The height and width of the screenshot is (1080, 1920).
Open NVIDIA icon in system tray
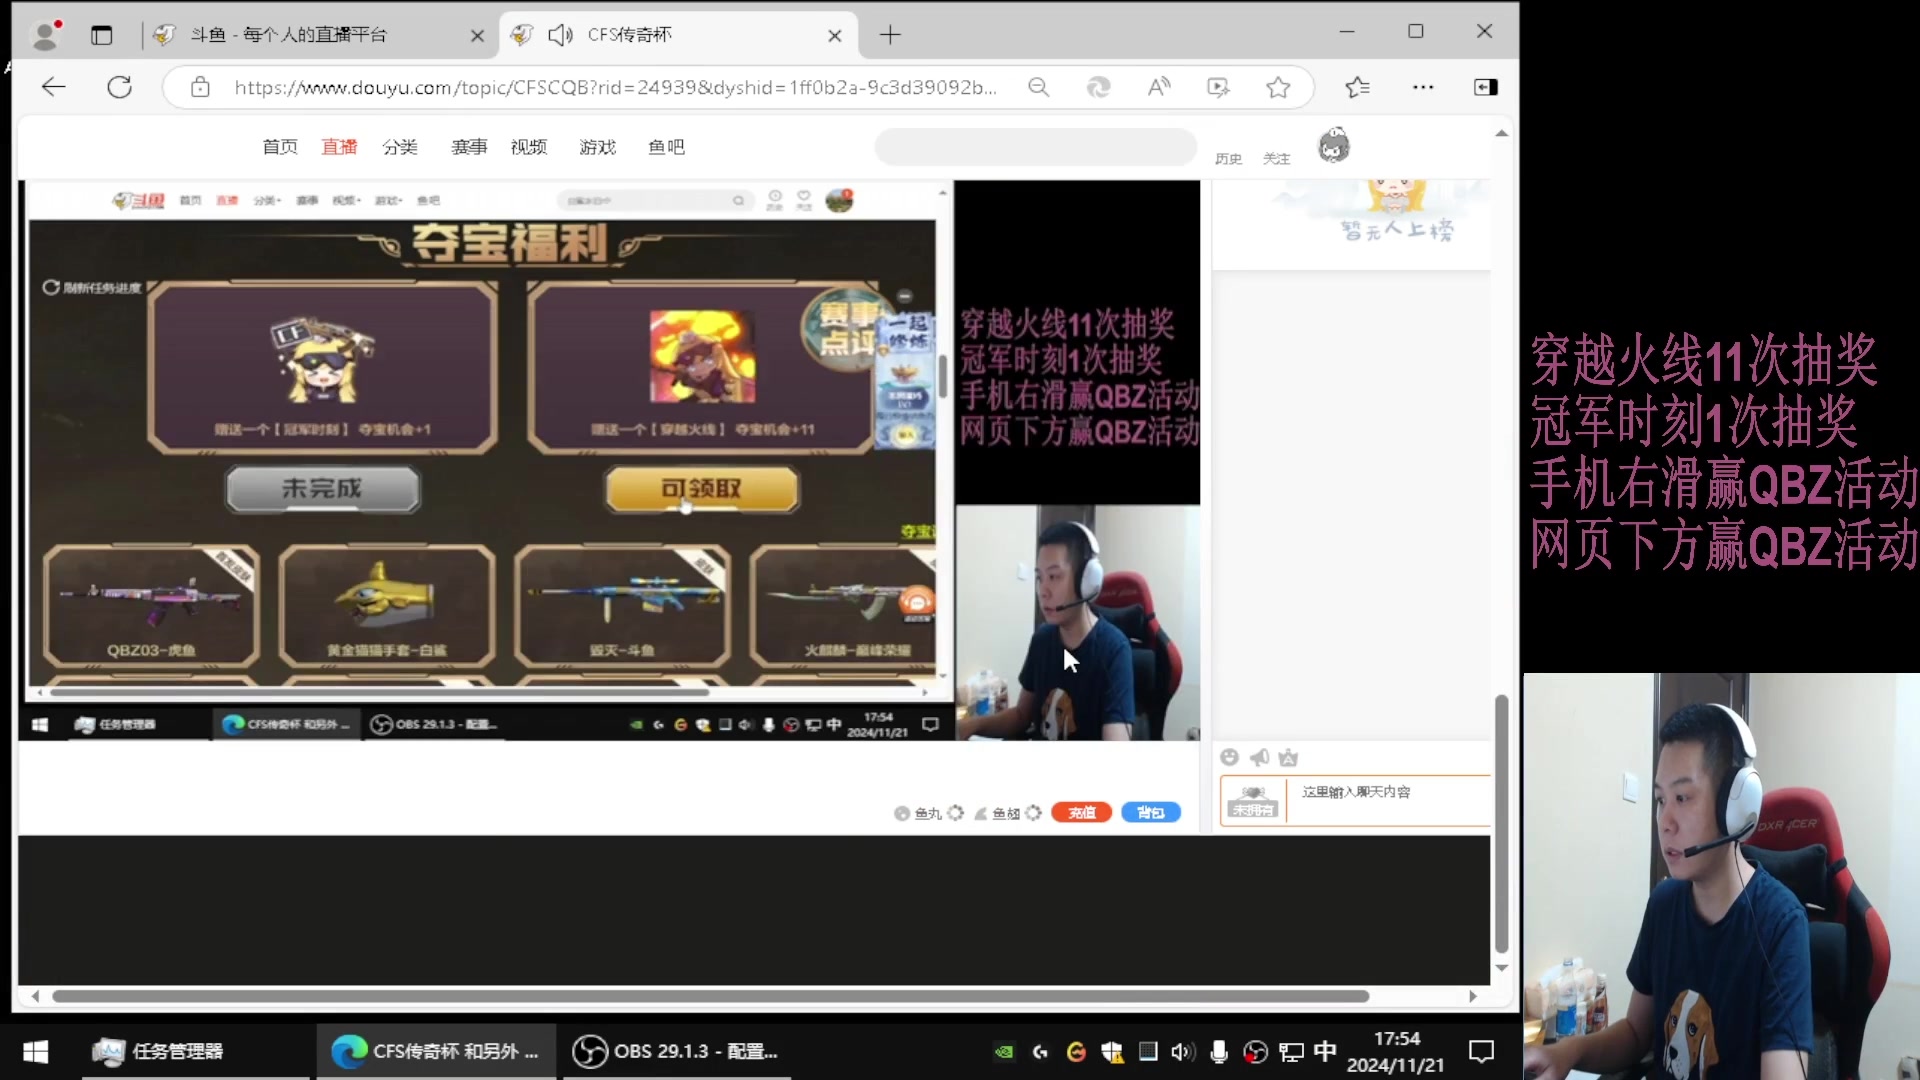(x=1004, y=1051)
